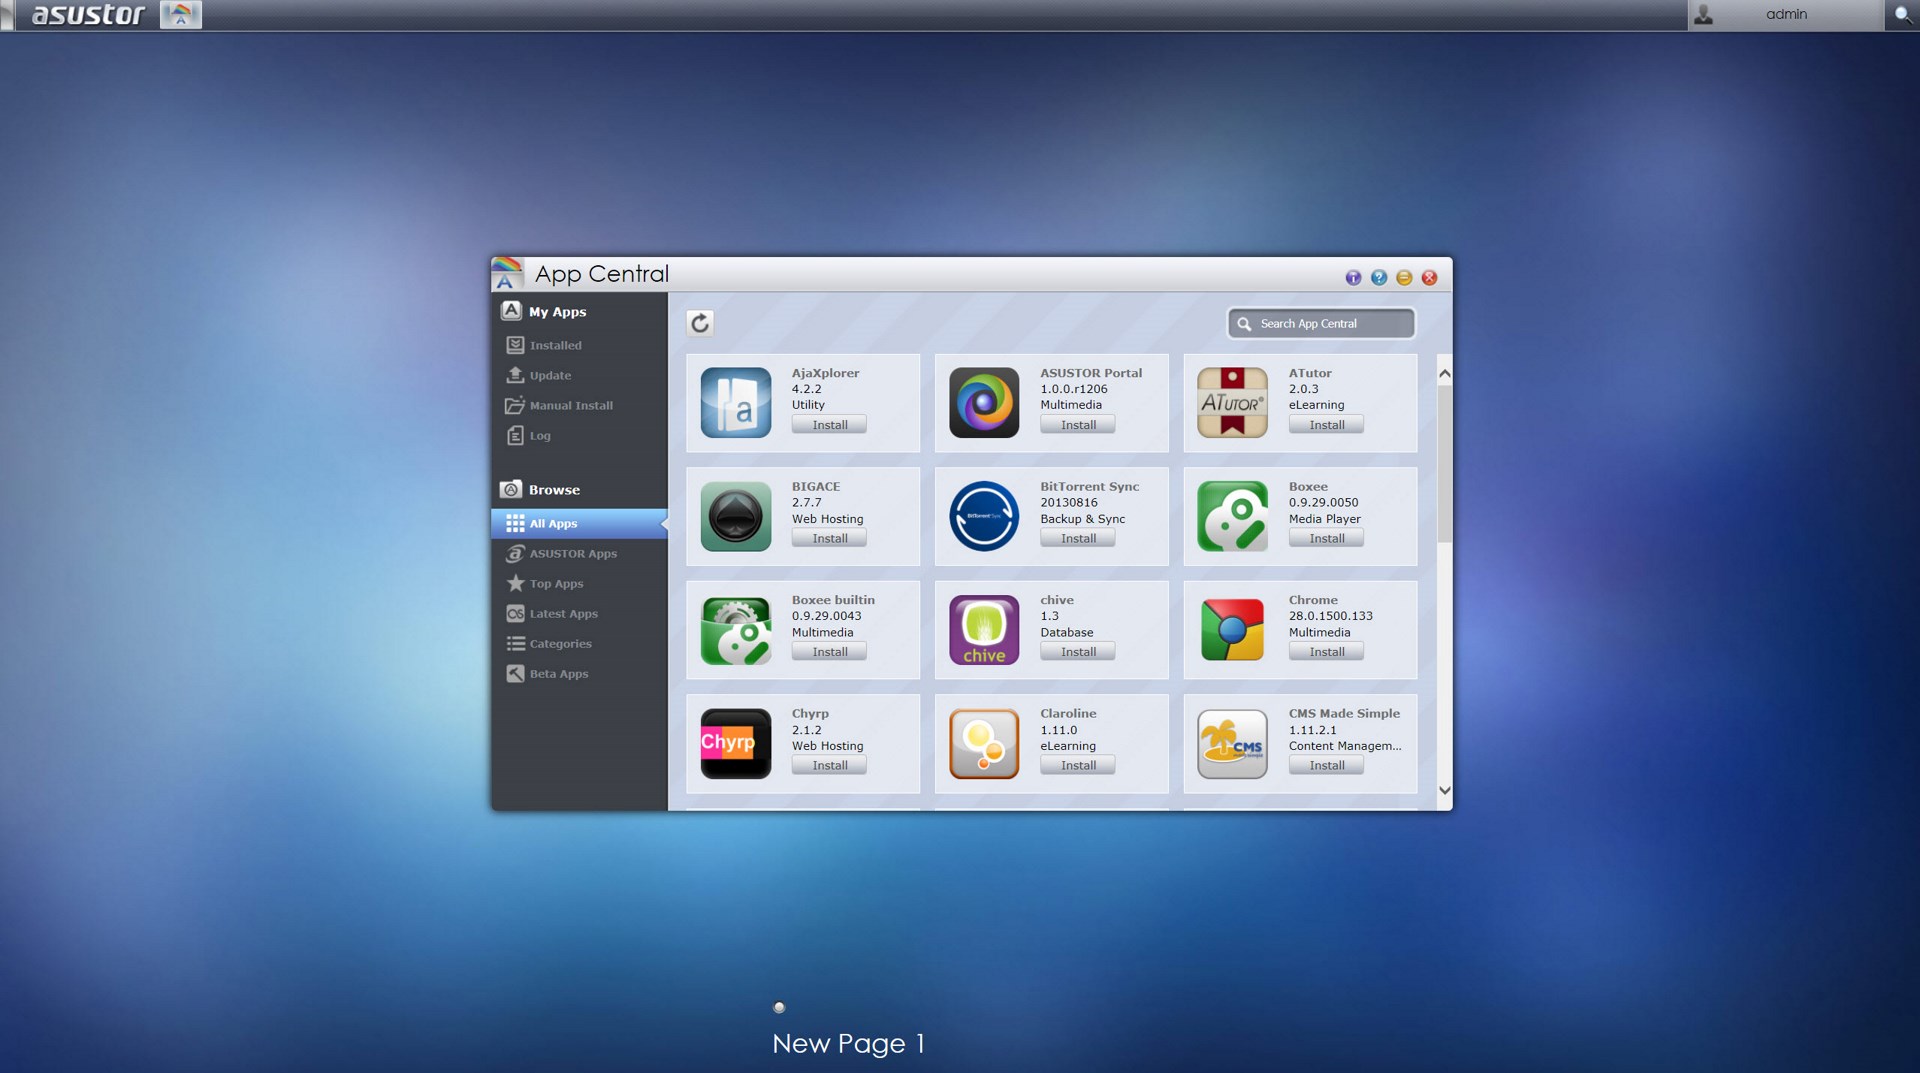Click the Search App Central field
The image size is (1920, 1073).
(x=1321, y=323)
